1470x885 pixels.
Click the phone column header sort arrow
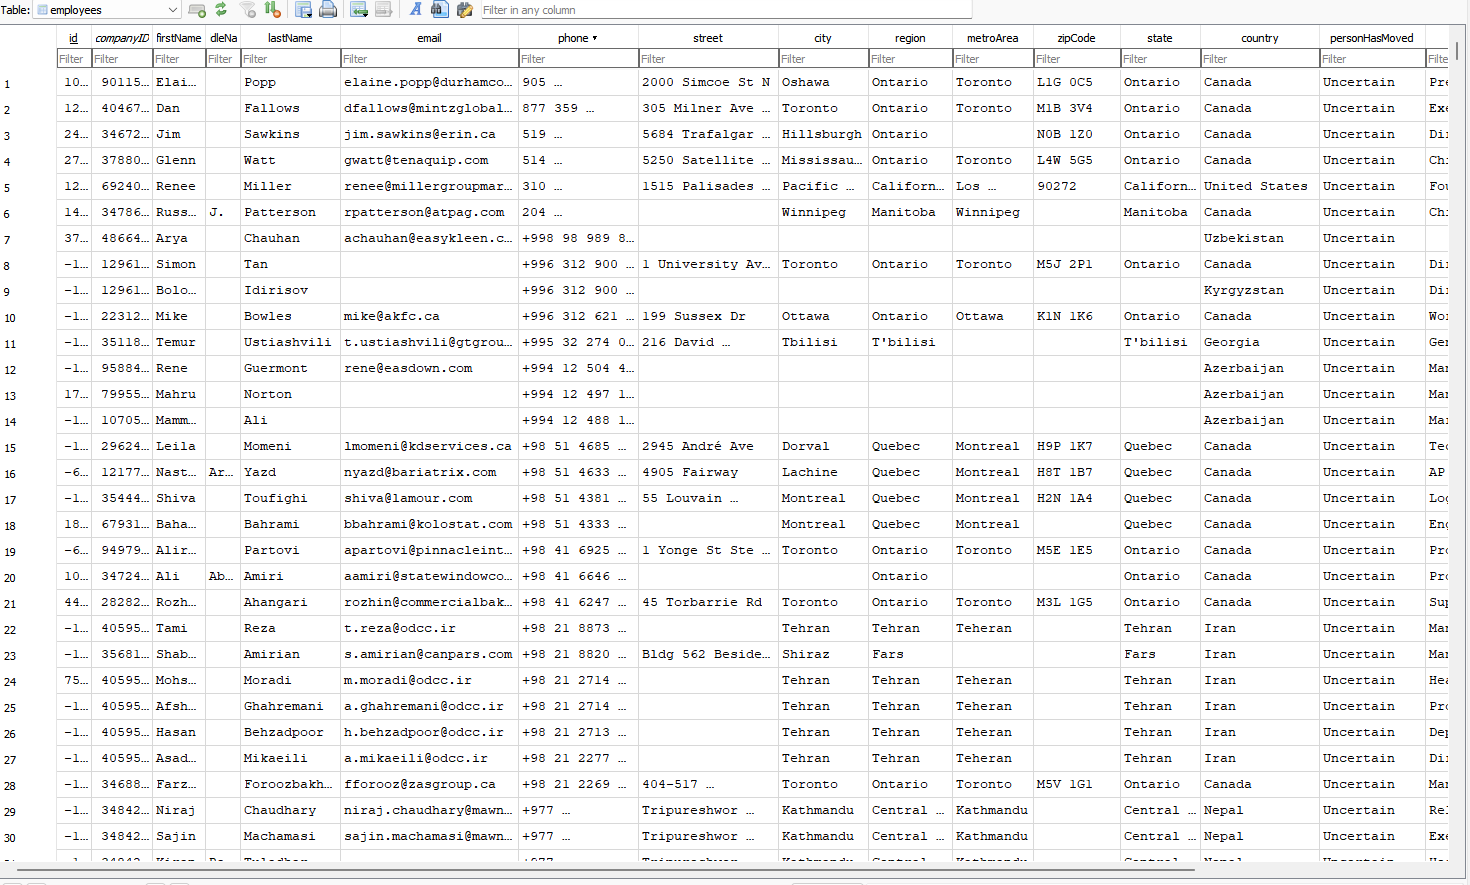click(595, 38)
